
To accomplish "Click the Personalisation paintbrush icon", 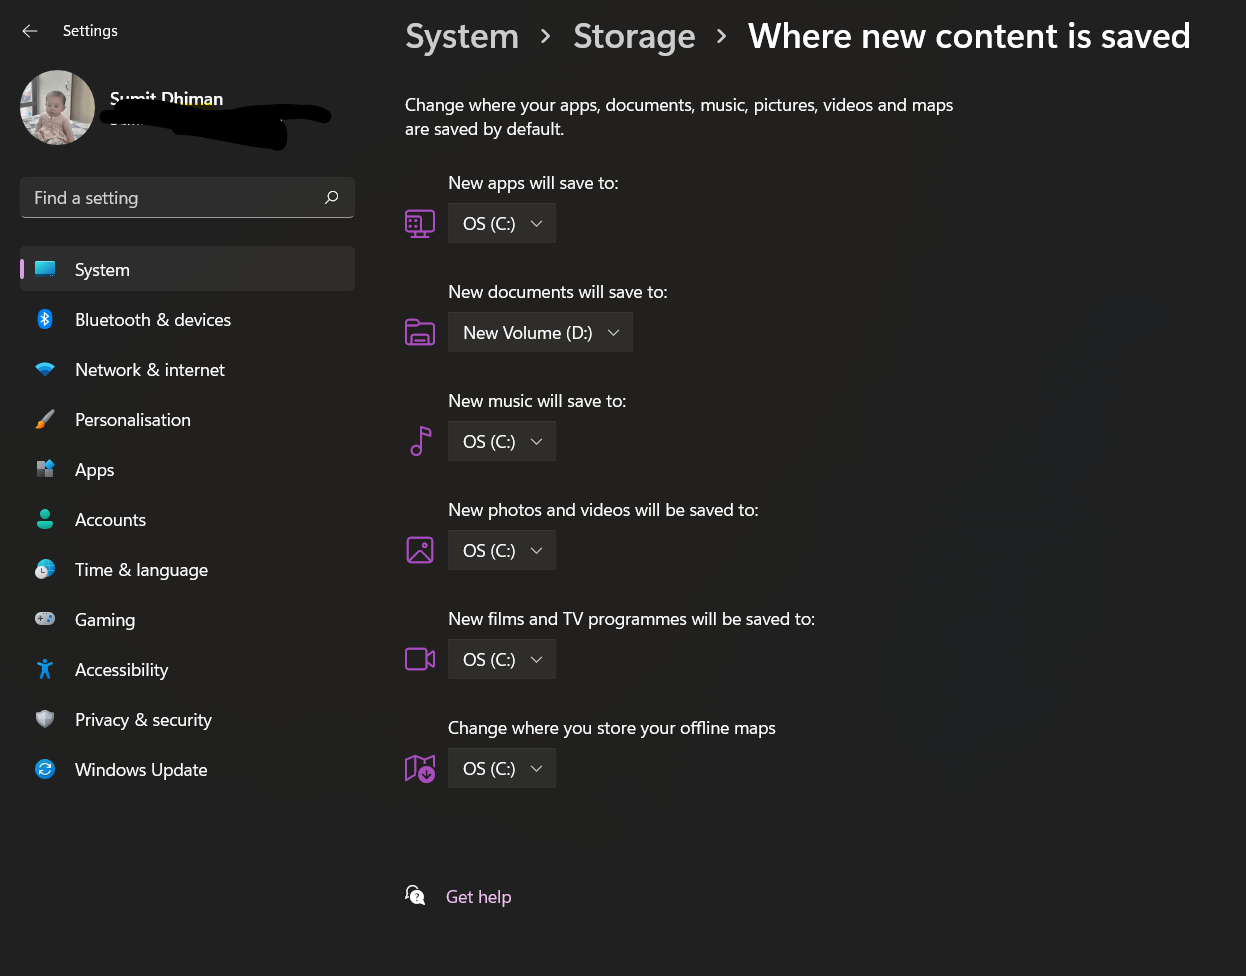I will click(x=45, y=419).
